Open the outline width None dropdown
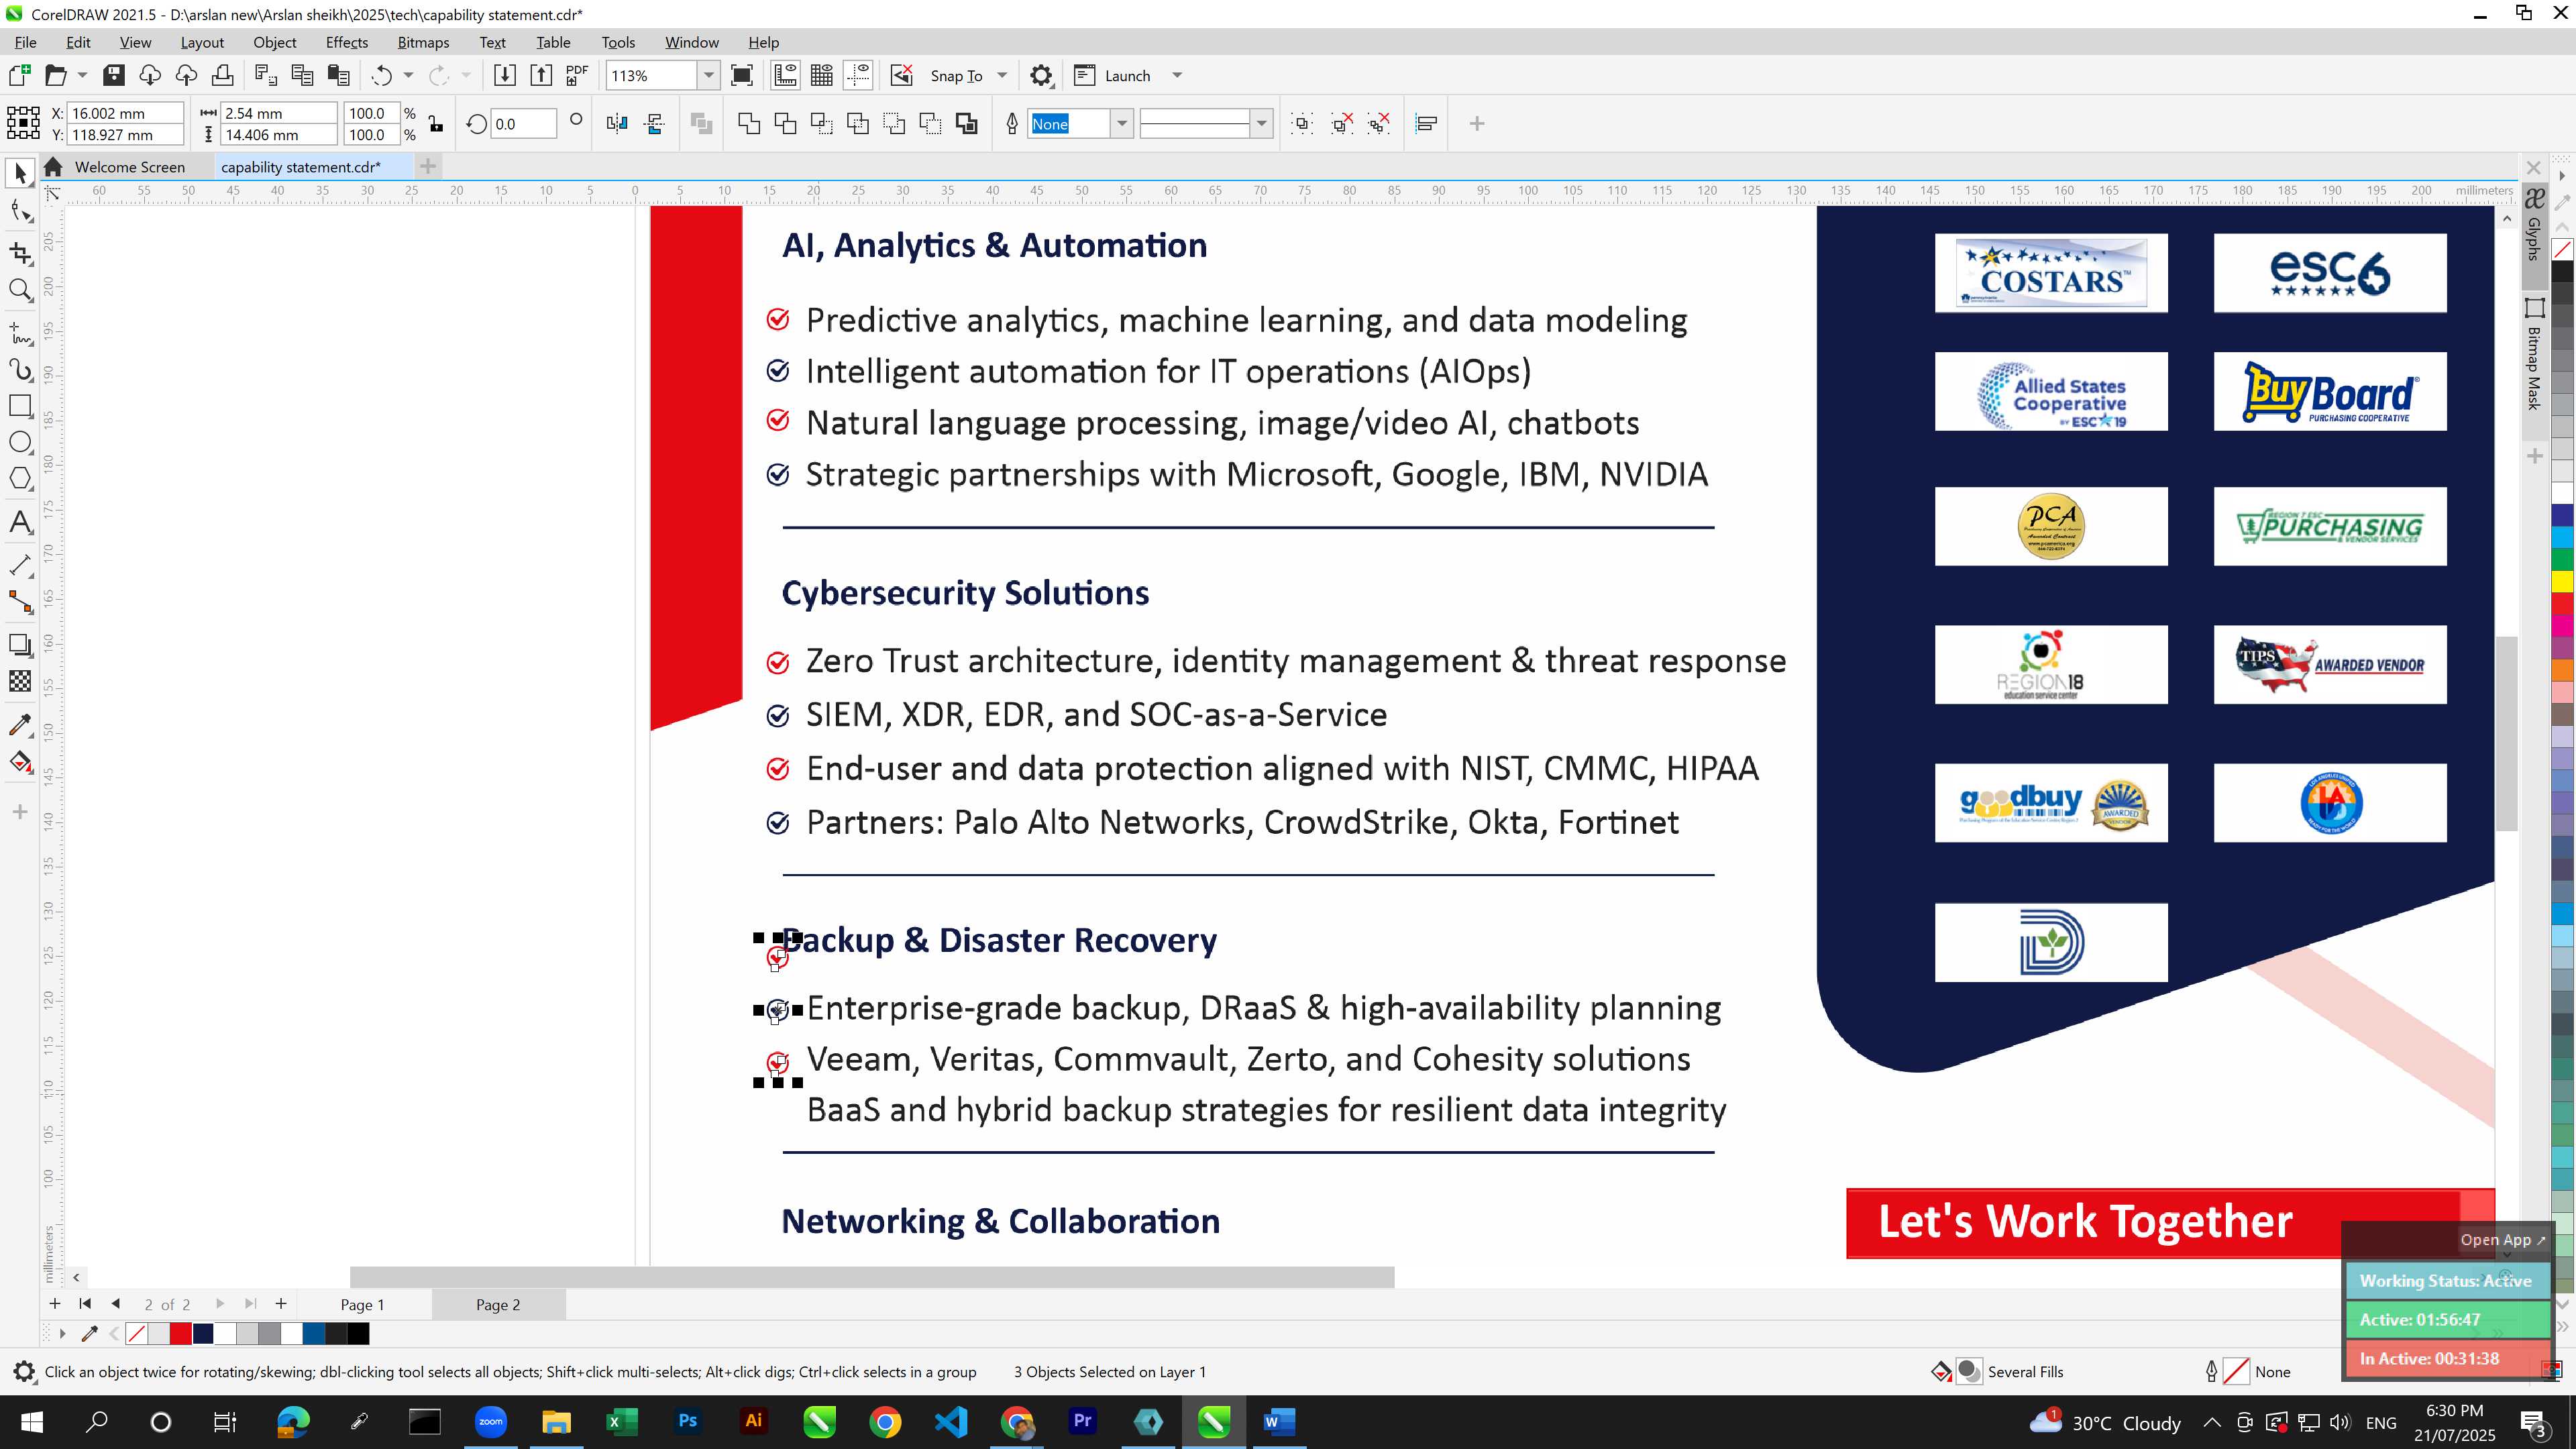Screen dimensions: 2576x1449 (1122, 123)
